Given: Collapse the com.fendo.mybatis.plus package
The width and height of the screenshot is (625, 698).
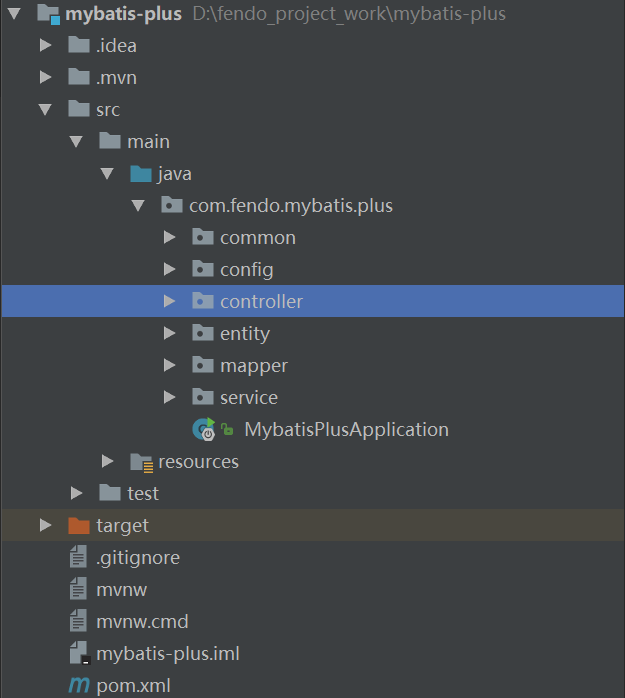Looking at the screenshot, I should click(x=138, y=206).
